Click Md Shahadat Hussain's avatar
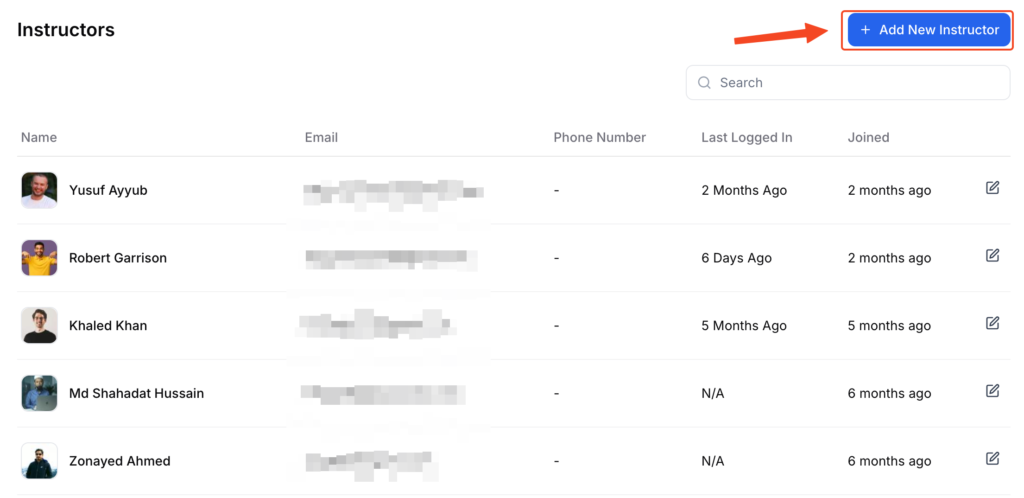 pos(39,393)
